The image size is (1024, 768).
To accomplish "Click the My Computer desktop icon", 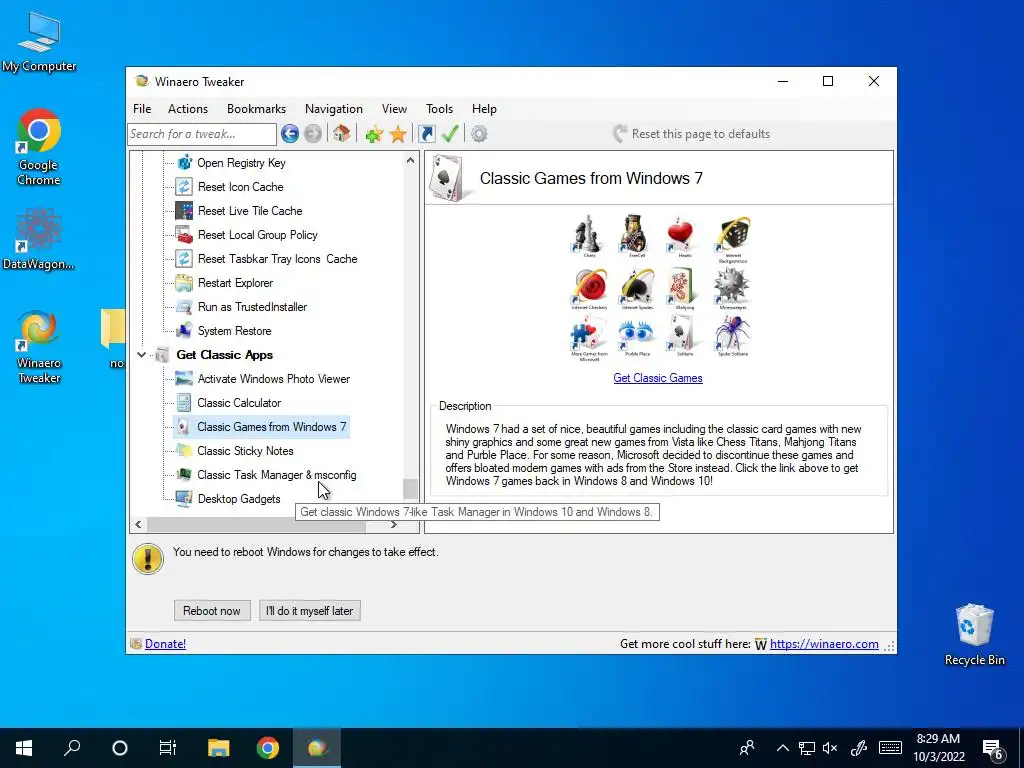I will tap(39, 43).
